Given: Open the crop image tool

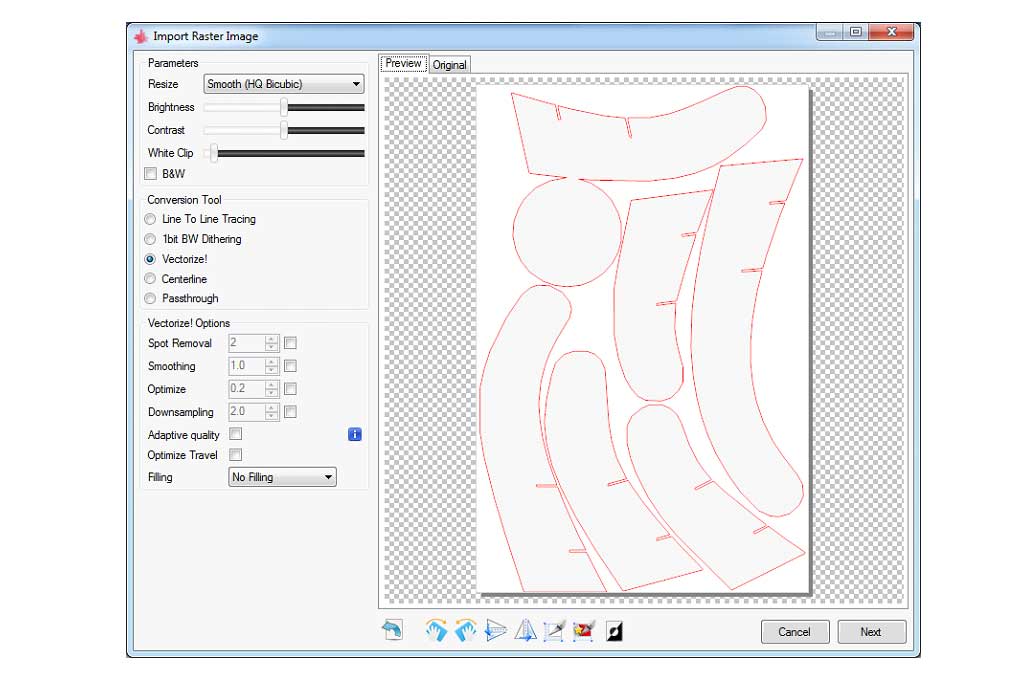Looking at the screenshot, I should 552,630.
